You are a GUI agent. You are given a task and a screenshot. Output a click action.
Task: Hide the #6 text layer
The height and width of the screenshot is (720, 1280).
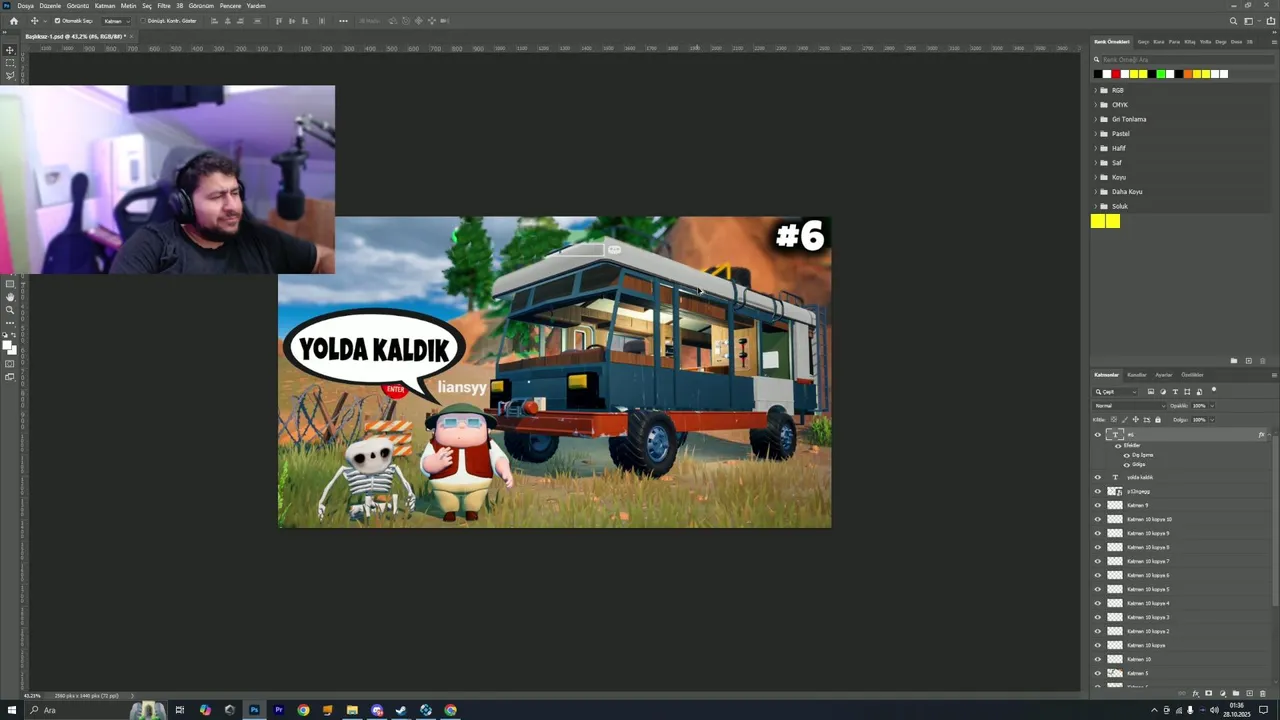click(1097, 435)
